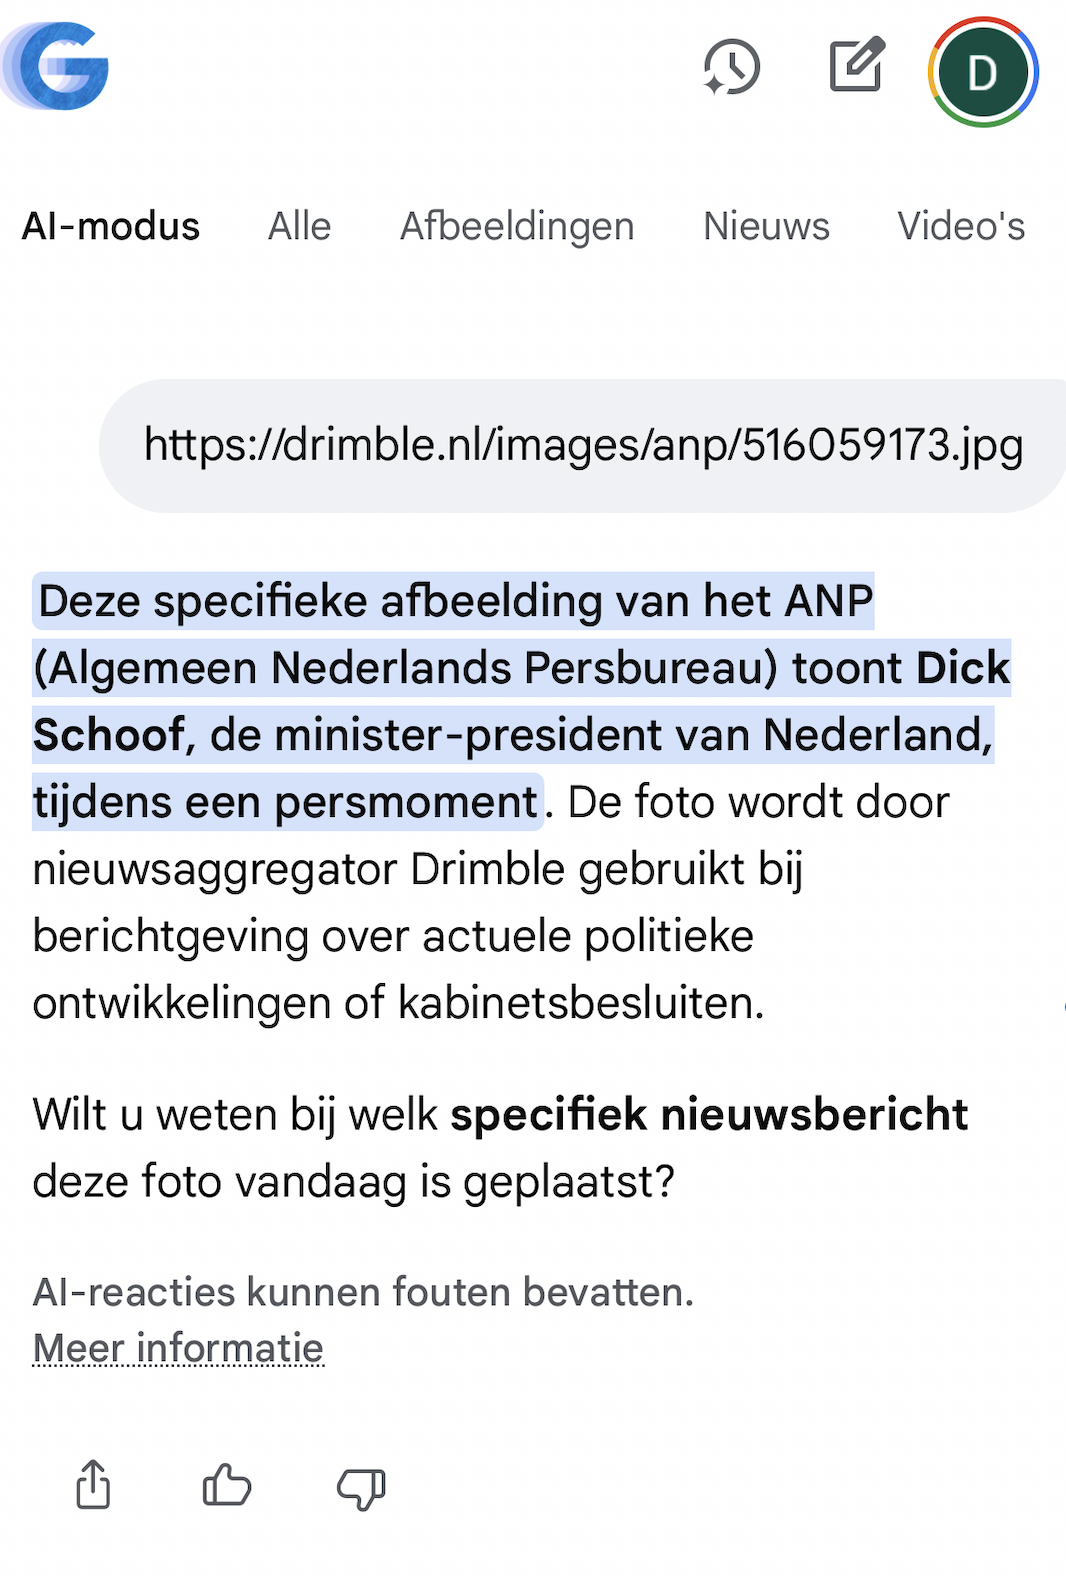
Task: Click the drimble.nl image URL query bubble
Action: [x=583, y=445]
